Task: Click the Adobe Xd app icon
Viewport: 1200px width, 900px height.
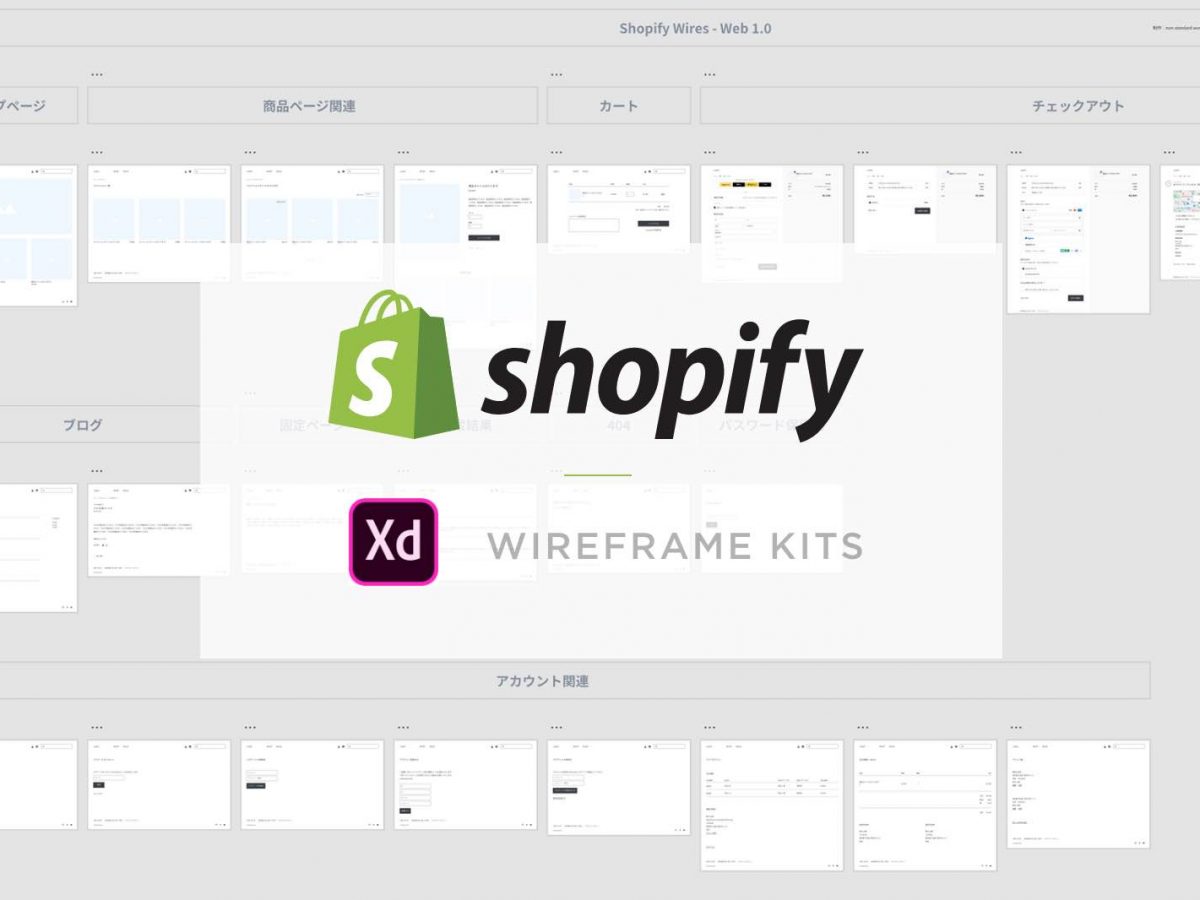Action: [x=393, y=541]
